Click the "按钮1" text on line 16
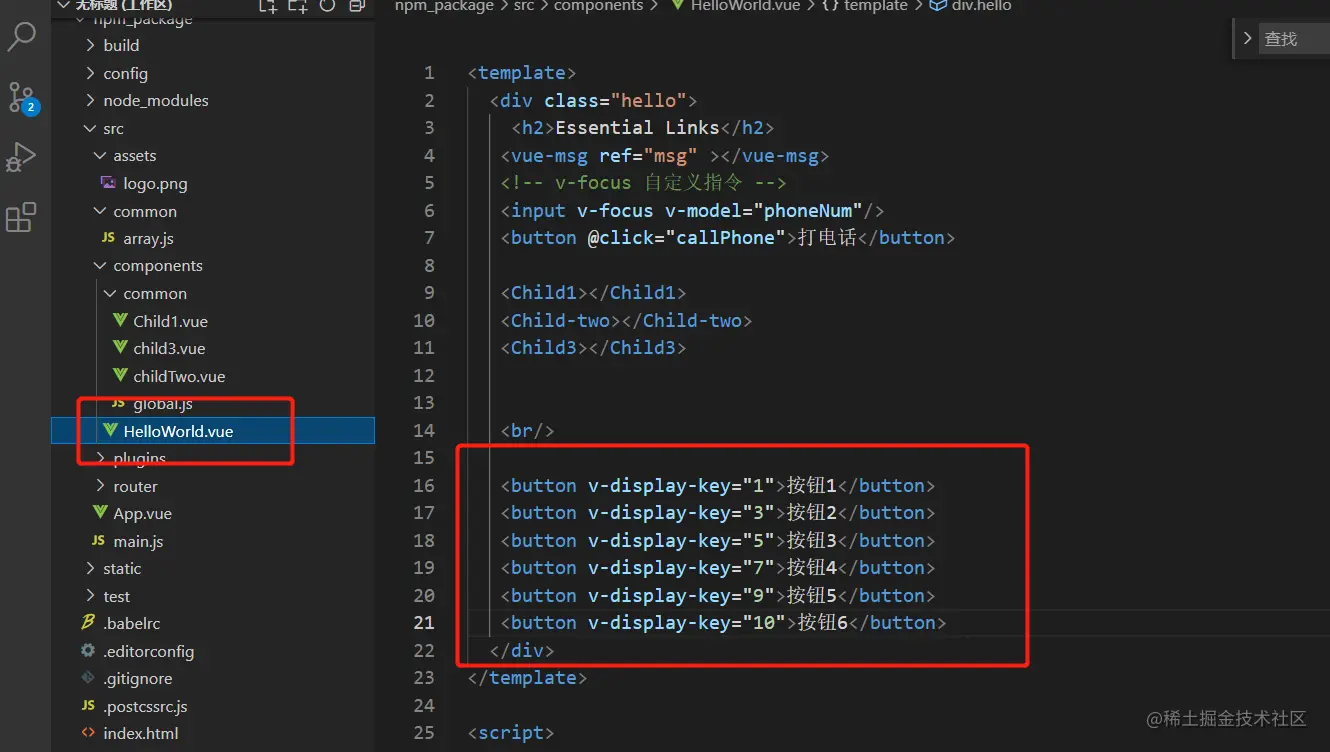Image resolution: width=1330 pixels, height=752 pixels. (x=811, y=485)
